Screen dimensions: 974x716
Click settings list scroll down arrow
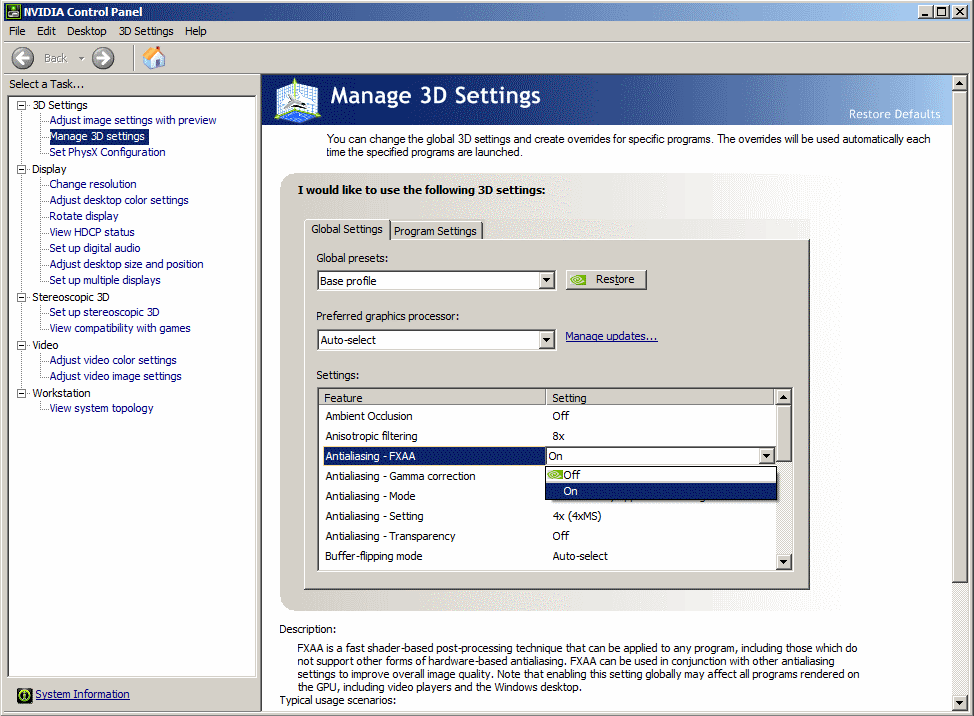(784, 562)
